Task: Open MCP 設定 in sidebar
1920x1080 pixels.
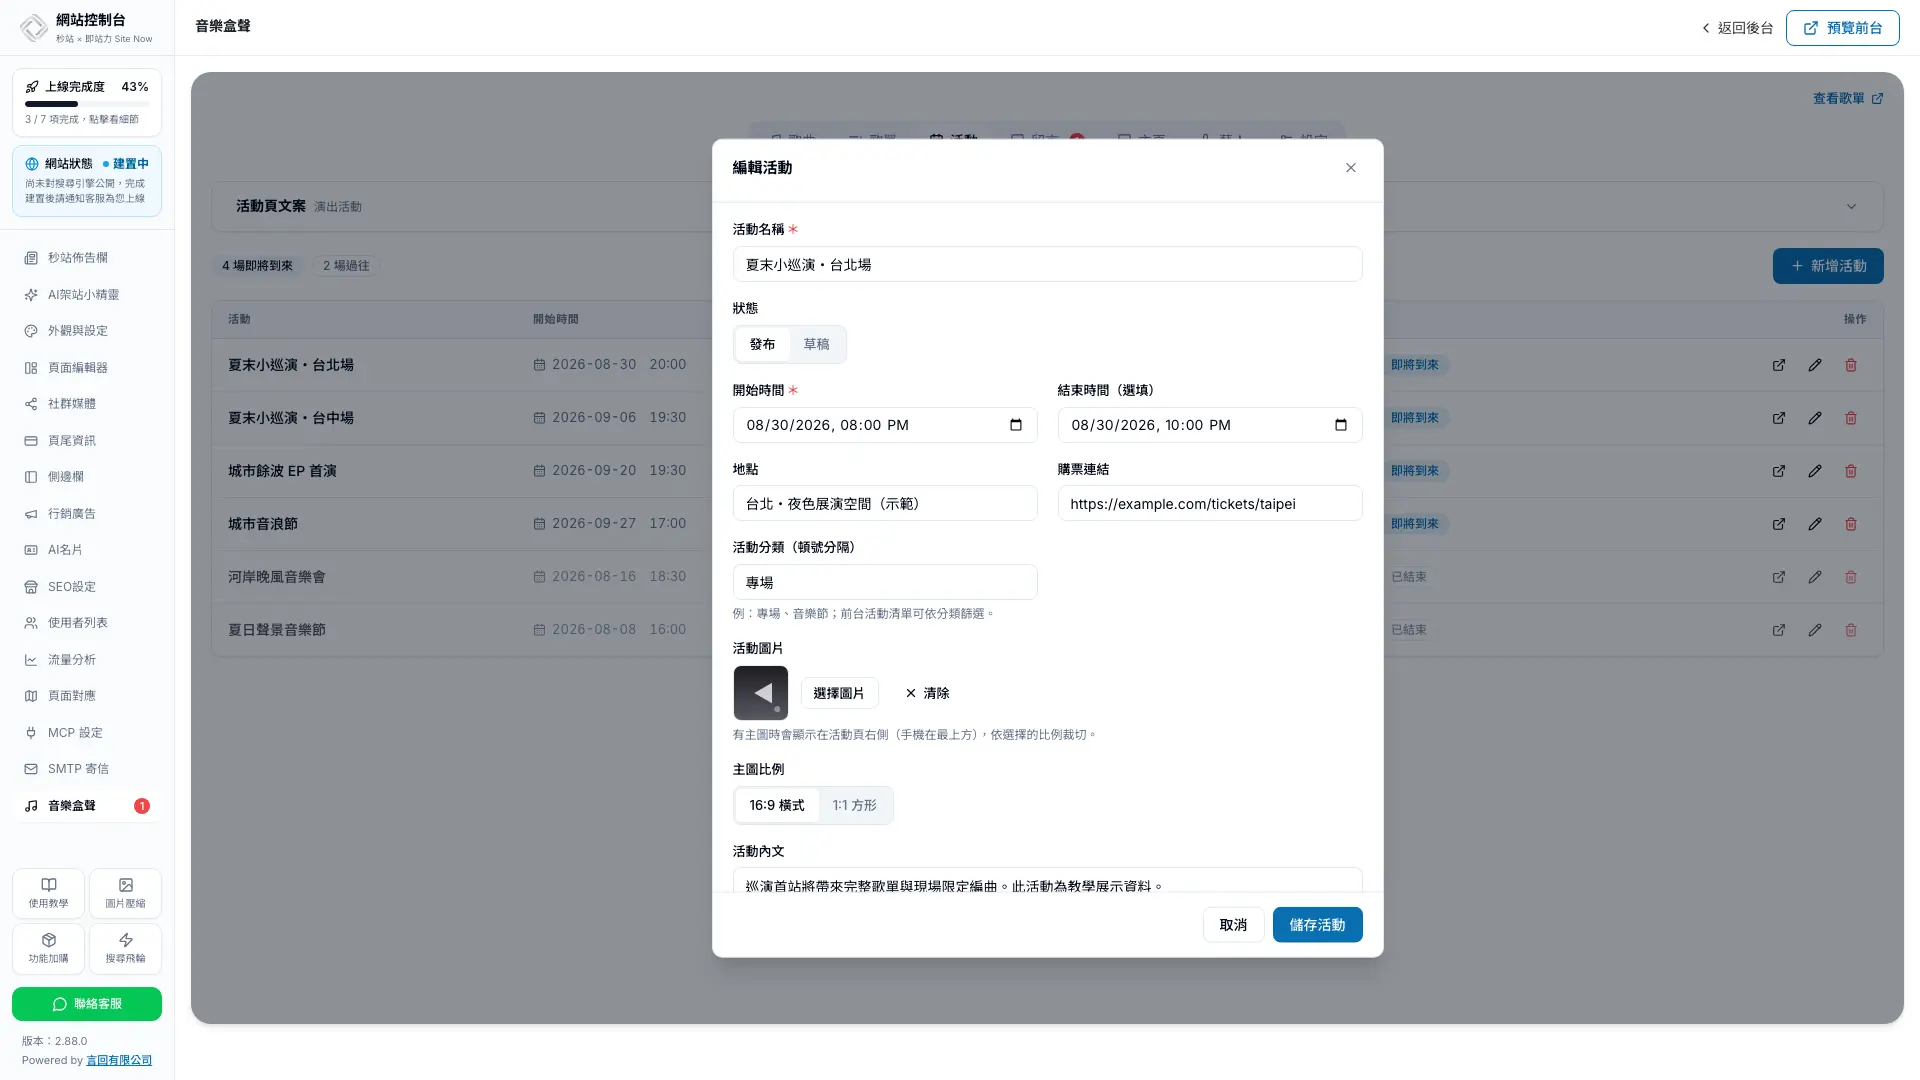Action: pos(87,733)
